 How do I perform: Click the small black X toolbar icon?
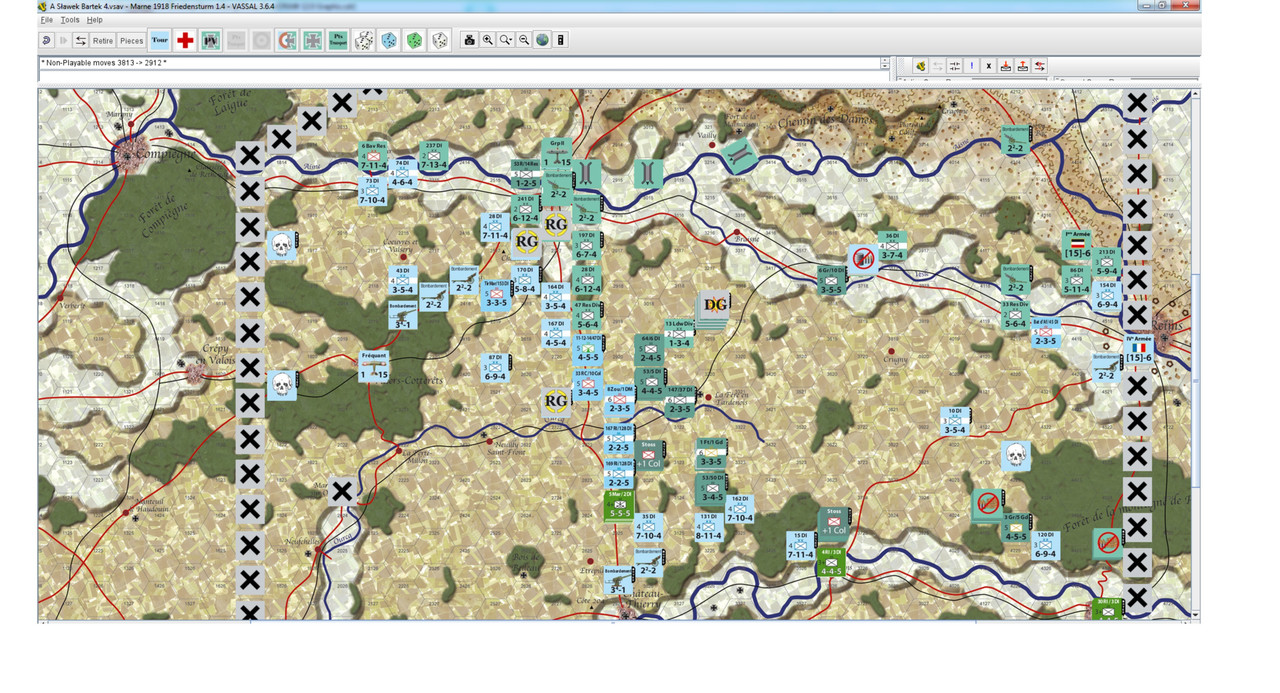coord(988,66)
